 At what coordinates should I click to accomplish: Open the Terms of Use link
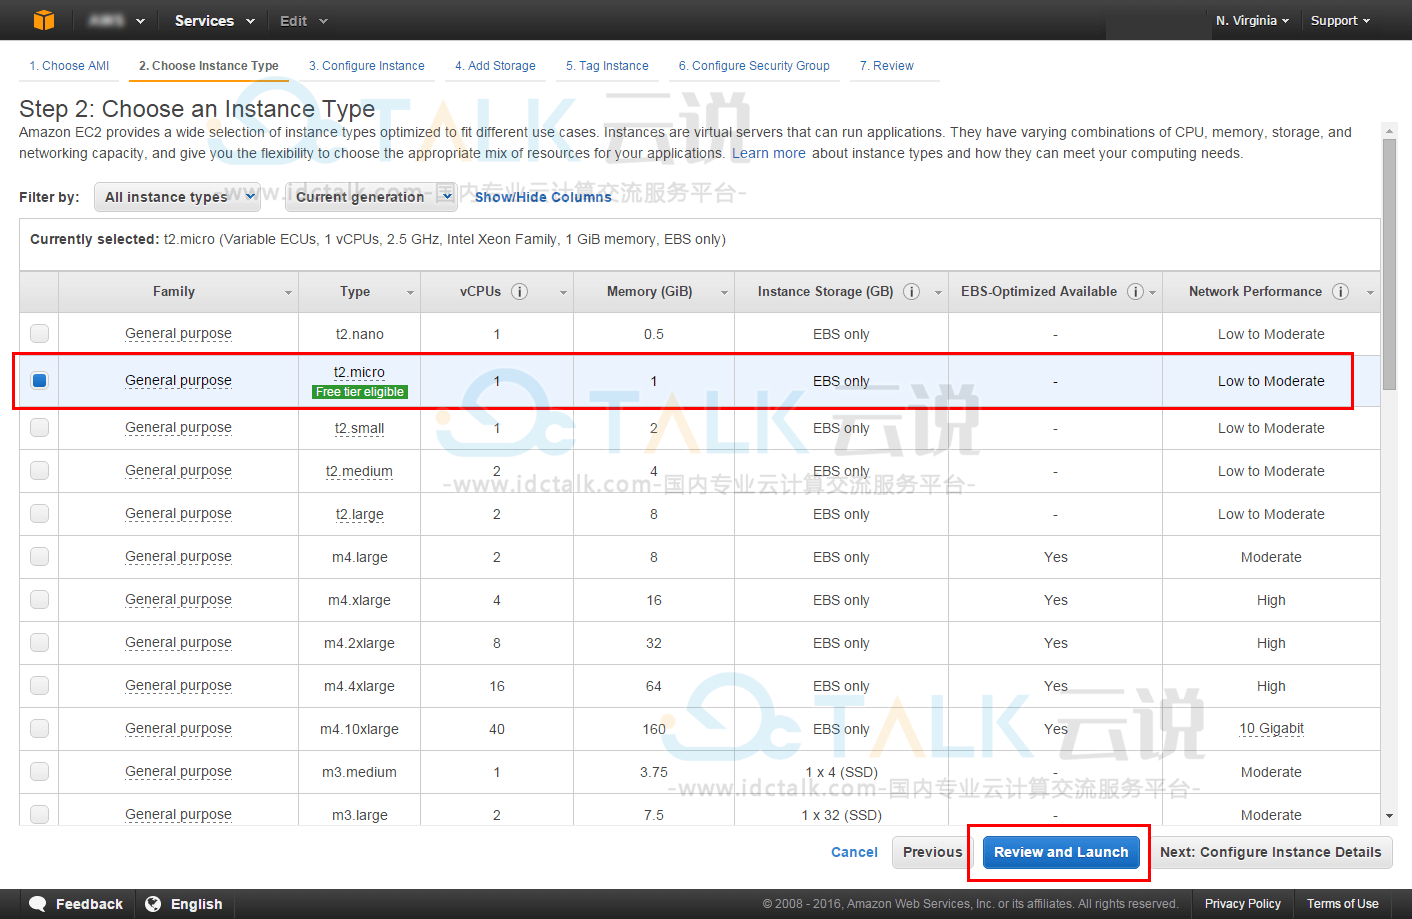pyautogui.click(x=1342, y=903)
